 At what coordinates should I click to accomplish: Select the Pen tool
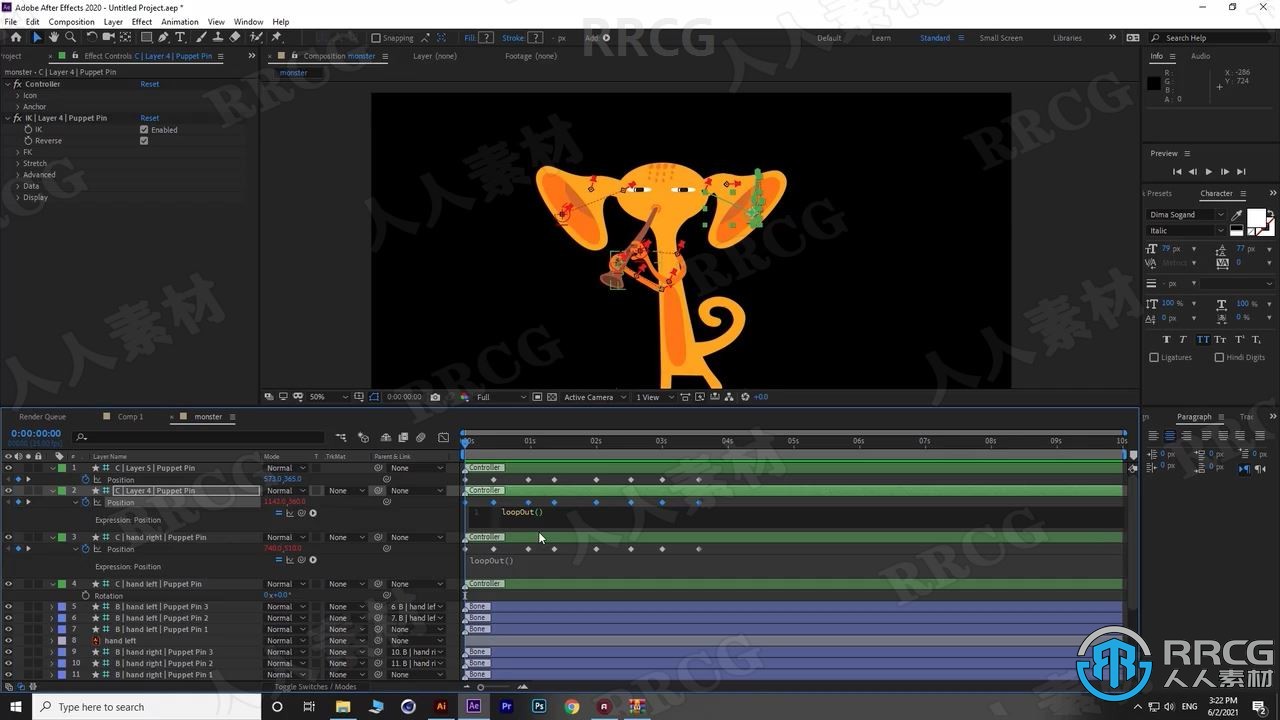pos(163,37)
